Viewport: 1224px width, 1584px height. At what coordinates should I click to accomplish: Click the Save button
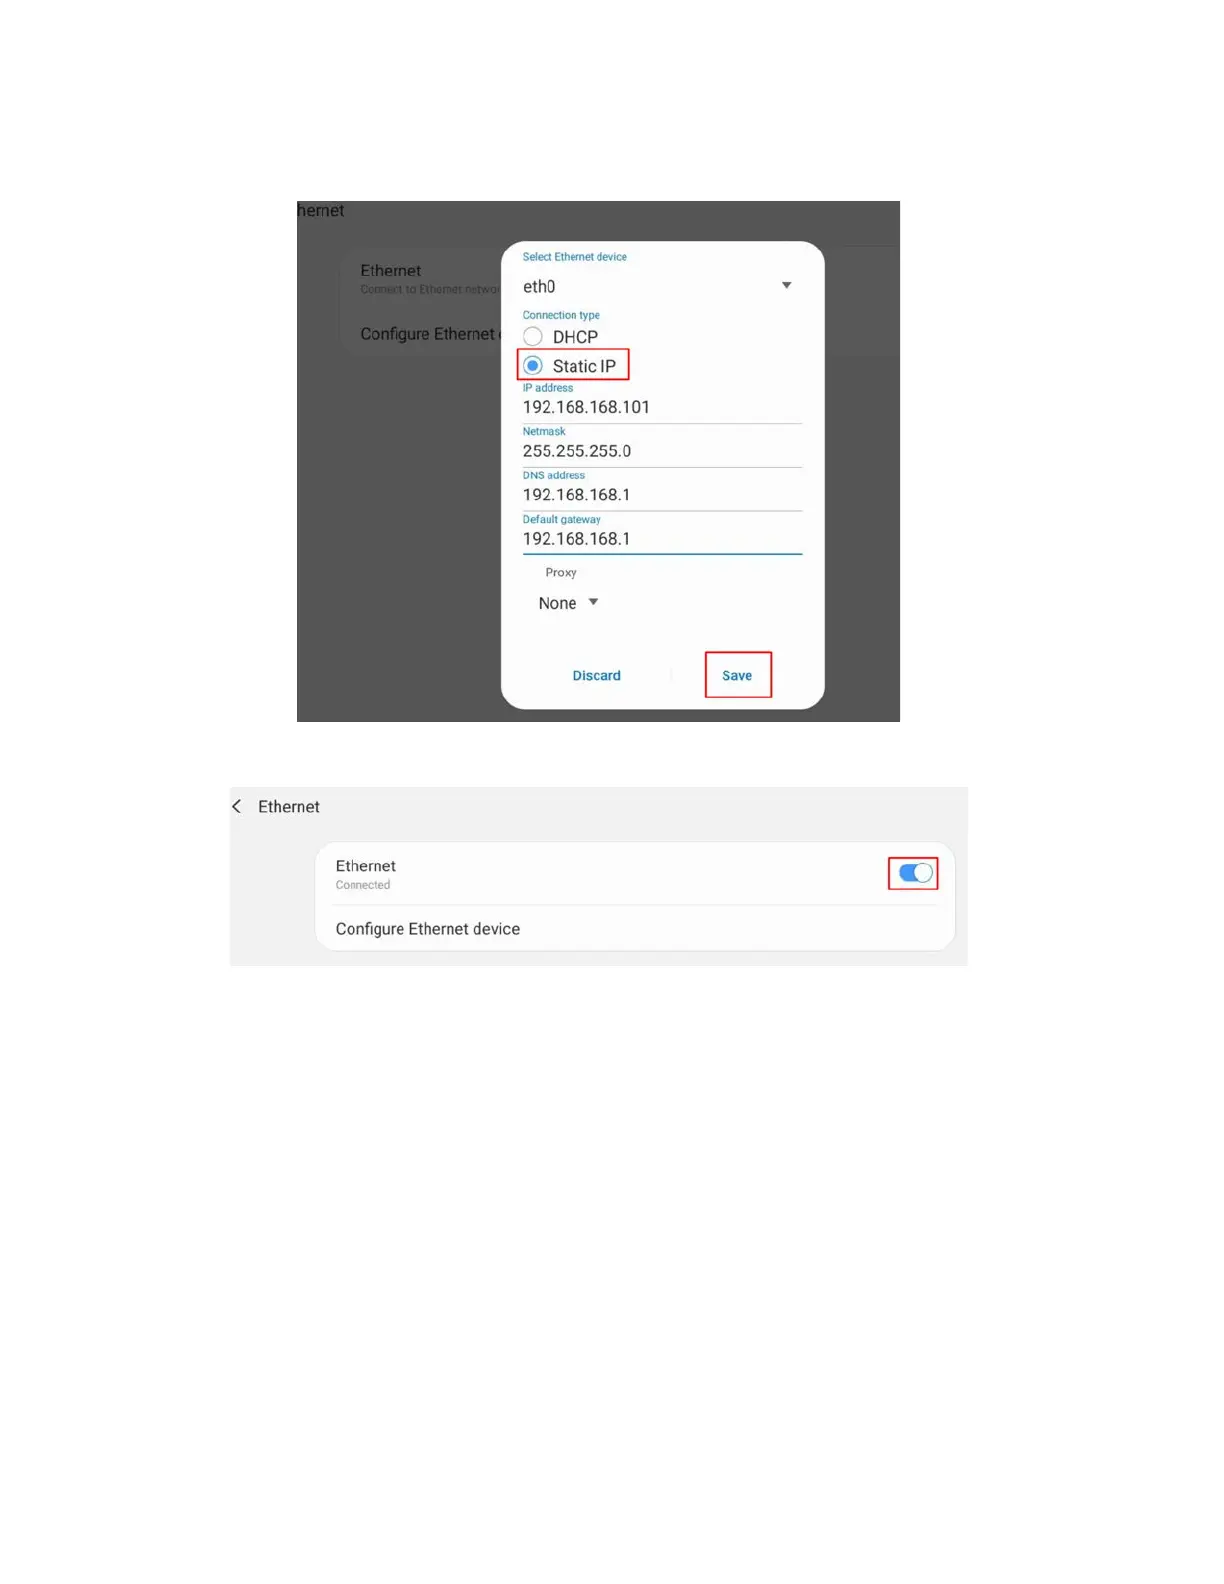[737, 676]
